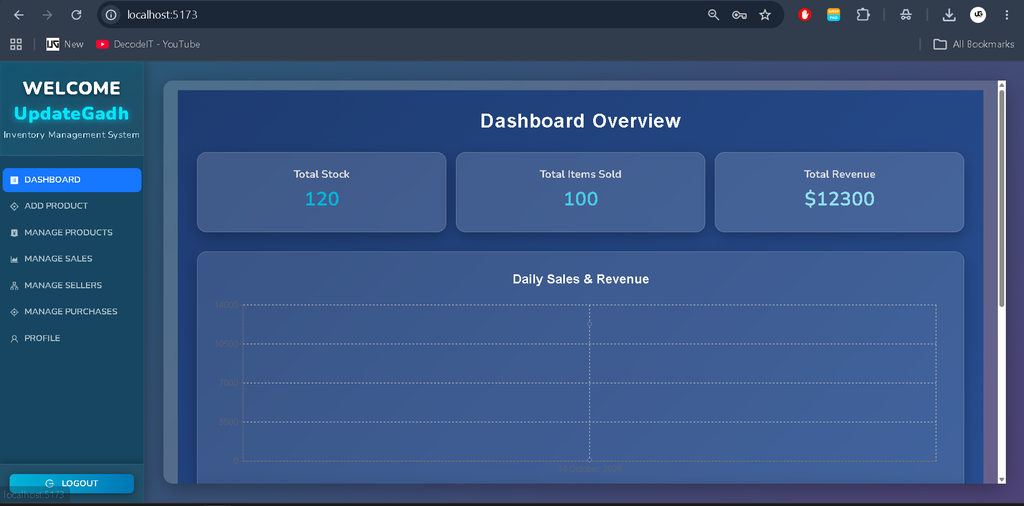
Task: Click the Inventory Management System subtitle
Action: pyautogui.click(x=72, y=135)
